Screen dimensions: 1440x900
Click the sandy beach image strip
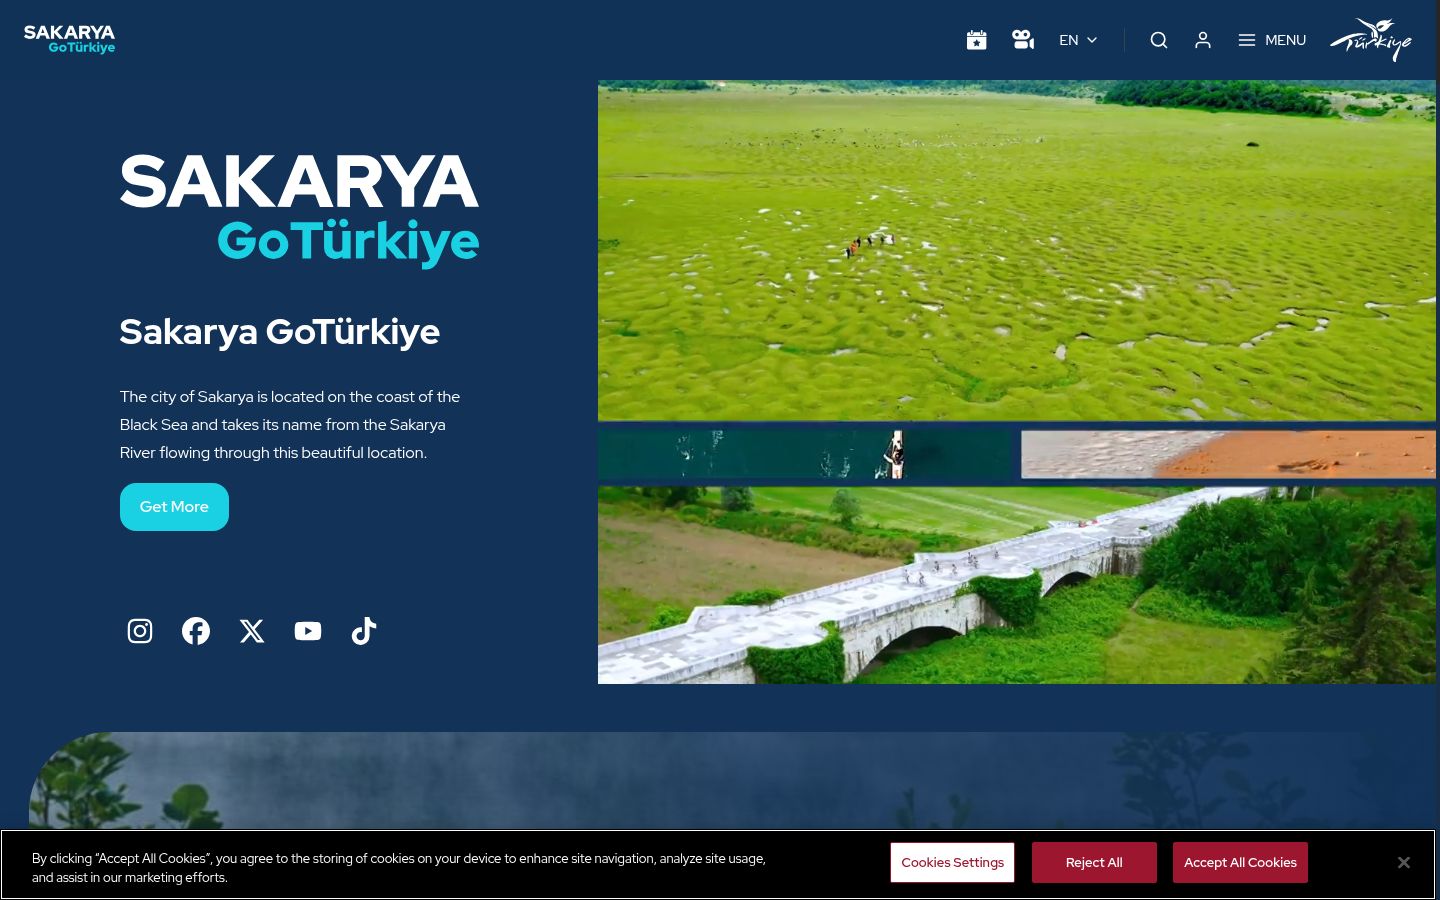tap(1228, 454)
